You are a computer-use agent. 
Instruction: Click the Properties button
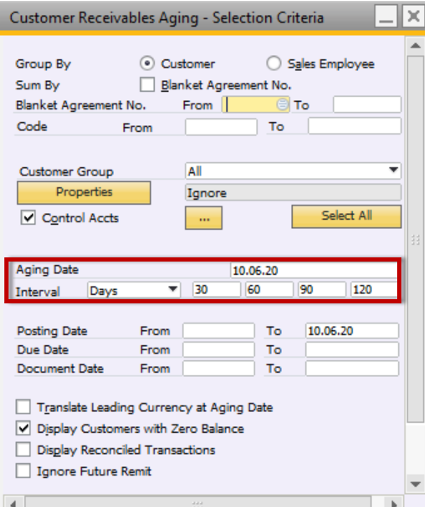point(84,192)
